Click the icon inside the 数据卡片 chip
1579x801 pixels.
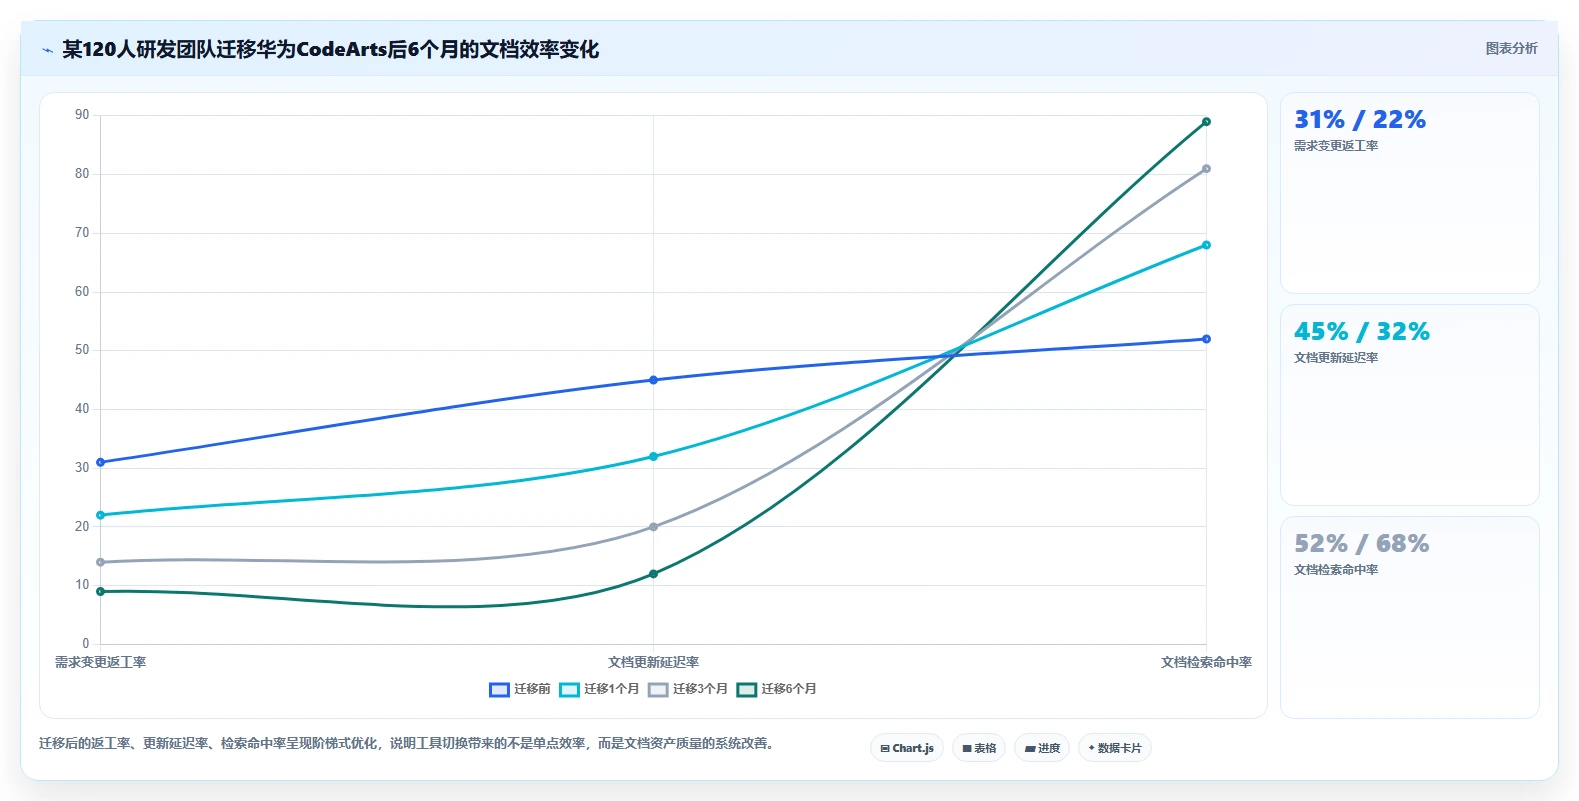(1091, 748)
